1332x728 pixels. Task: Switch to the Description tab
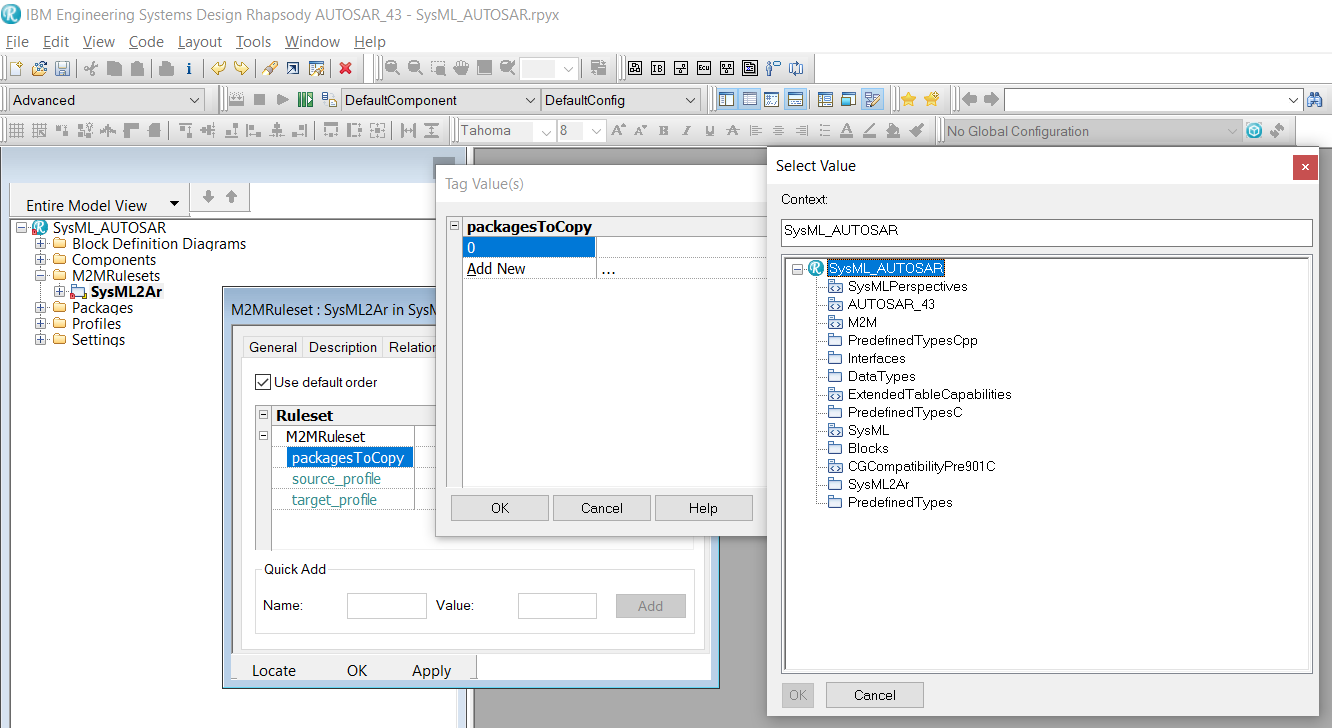click(x=343, y=347)
